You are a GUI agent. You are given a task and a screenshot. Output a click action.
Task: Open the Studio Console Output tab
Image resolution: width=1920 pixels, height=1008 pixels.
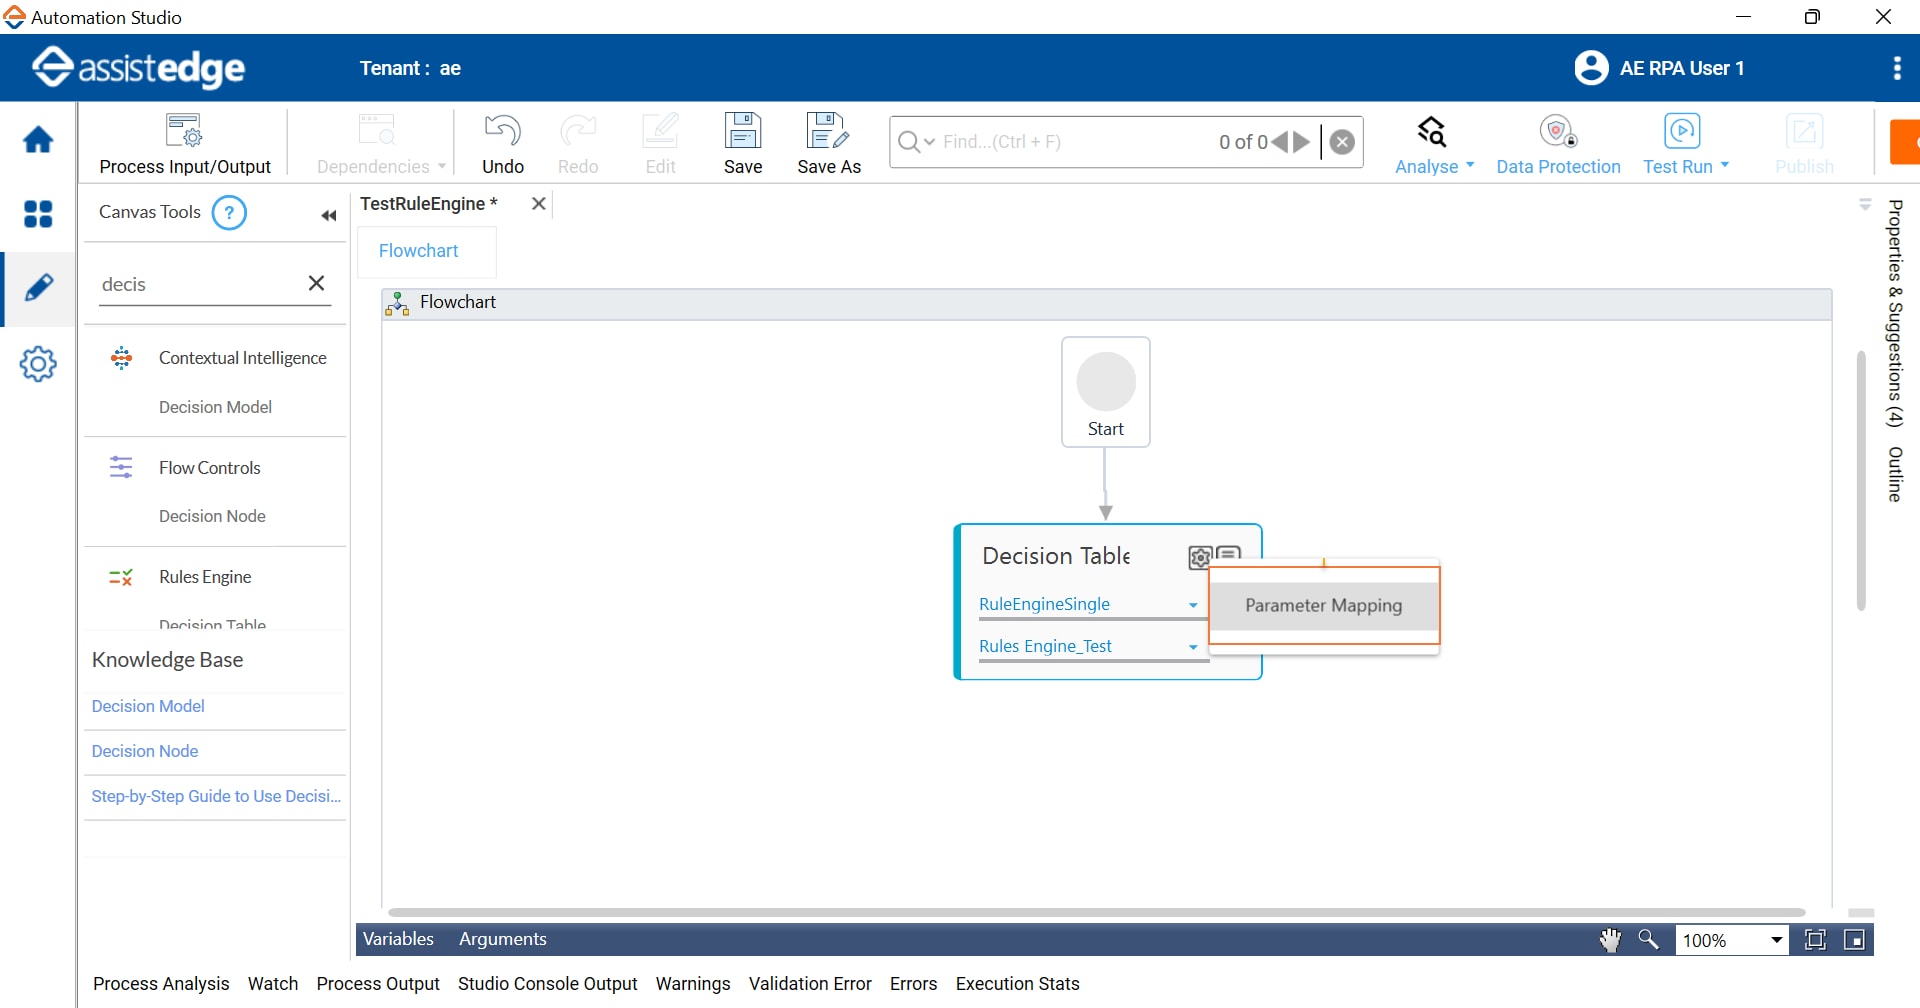(x=547, y=984)
